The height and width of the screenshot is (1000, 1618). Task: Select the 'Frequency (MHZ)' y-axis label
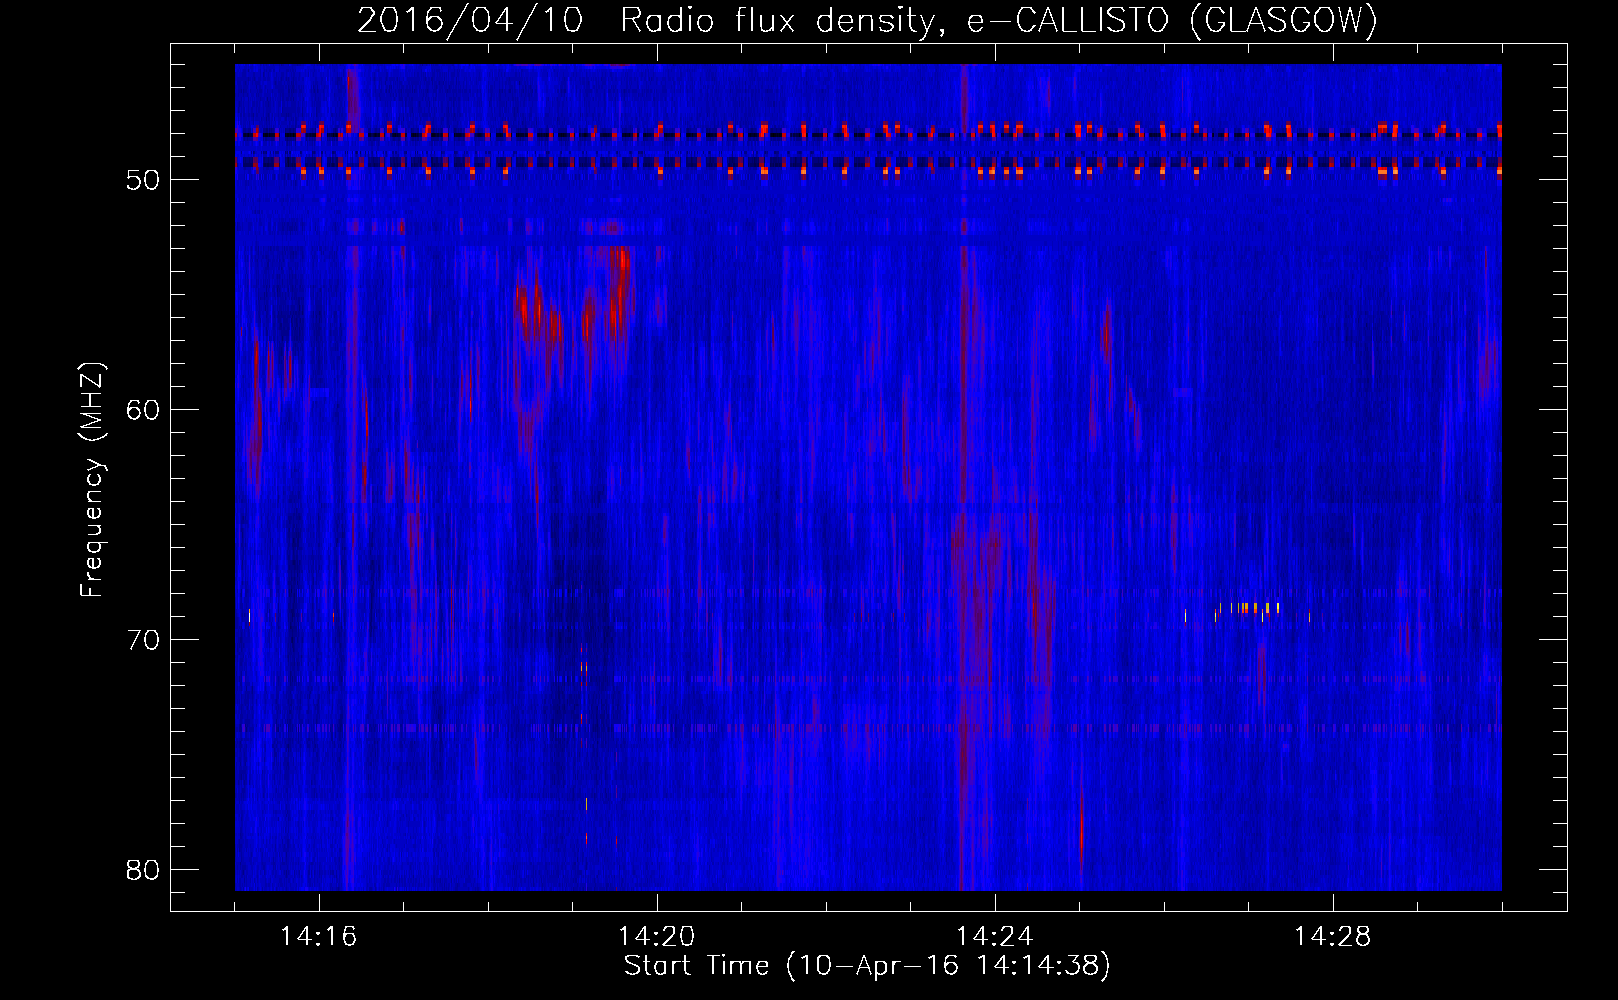(91, 480)
